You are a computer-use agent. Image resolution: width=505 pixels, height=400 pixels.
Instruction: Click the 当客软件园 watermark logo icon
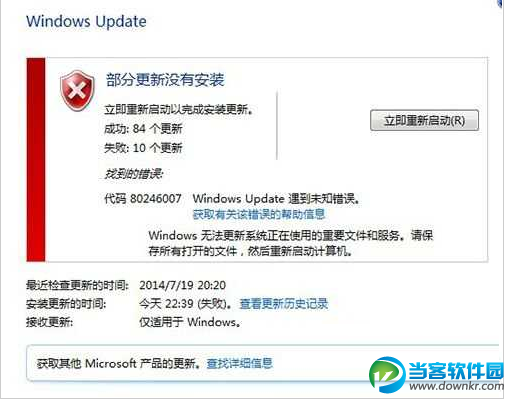pyautogui.click(x=387, y=375)
